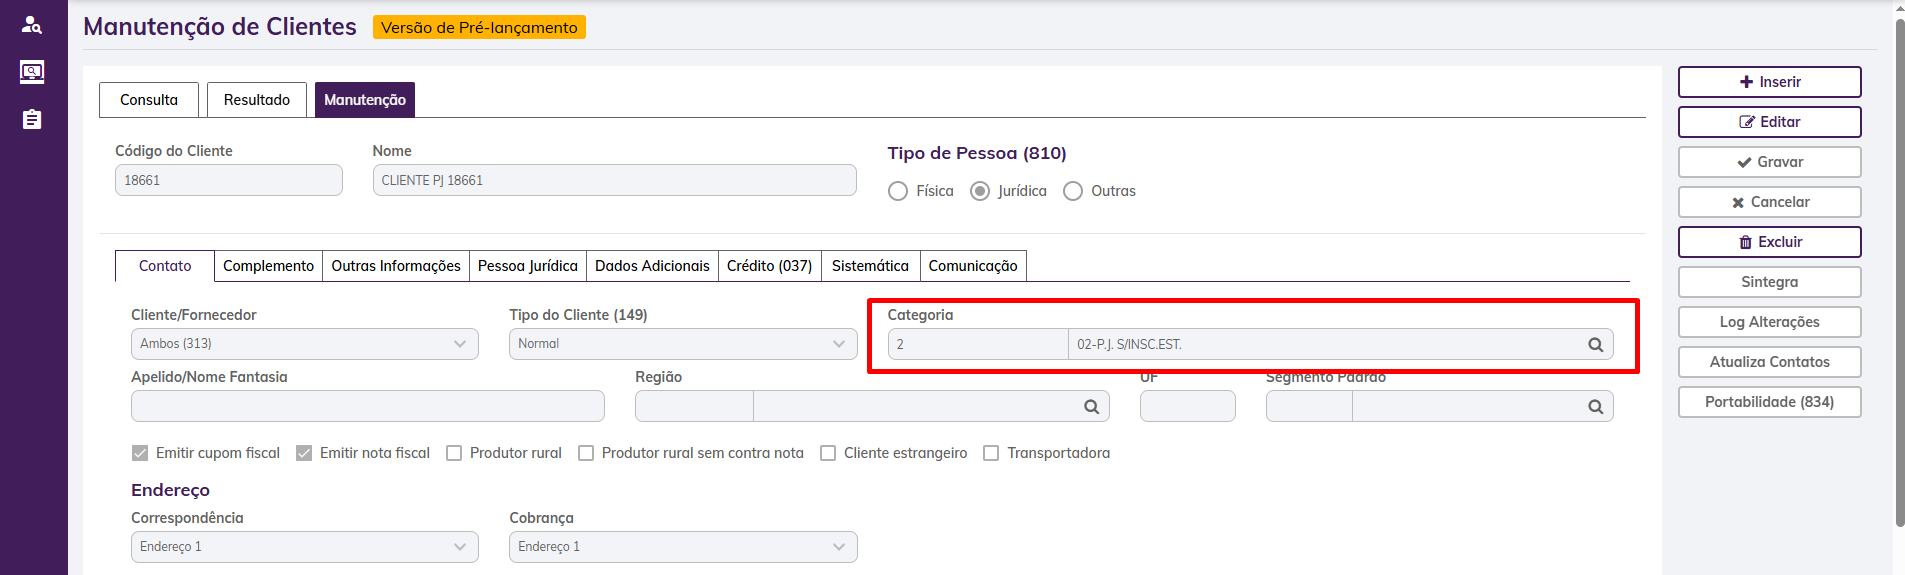This screenshot has height=575, width=1905.
Task: Click the Região search magnifier icon
Action: coord(1091,406)
